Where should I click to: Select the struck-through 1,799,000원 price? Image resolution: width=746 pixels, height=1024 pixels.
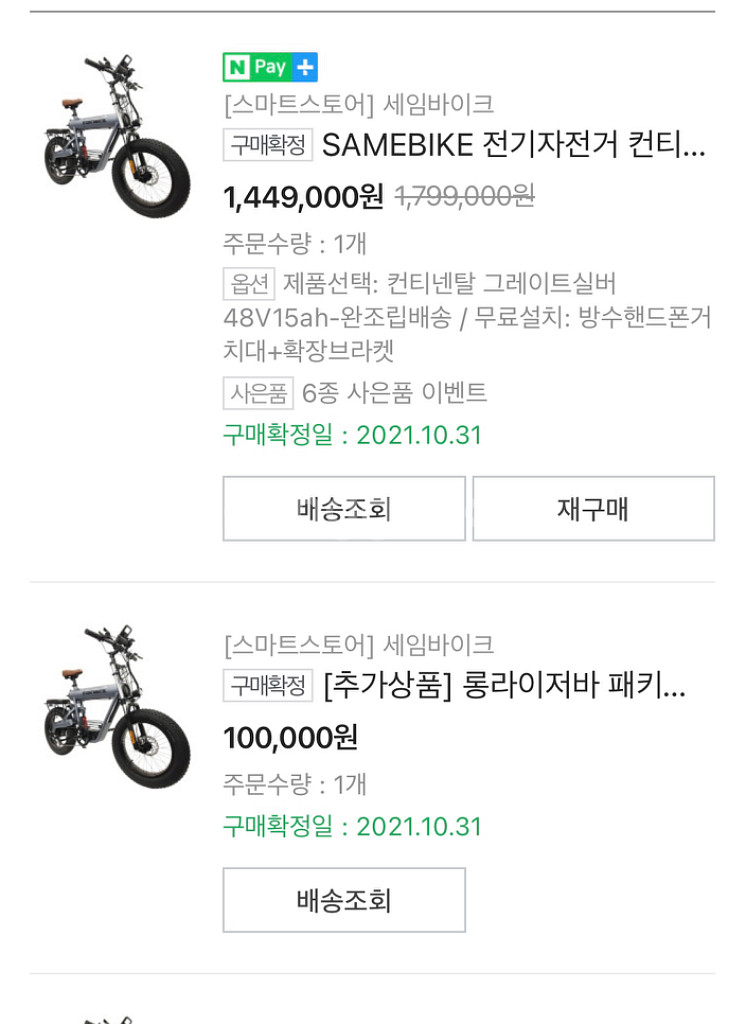[465, 196]
